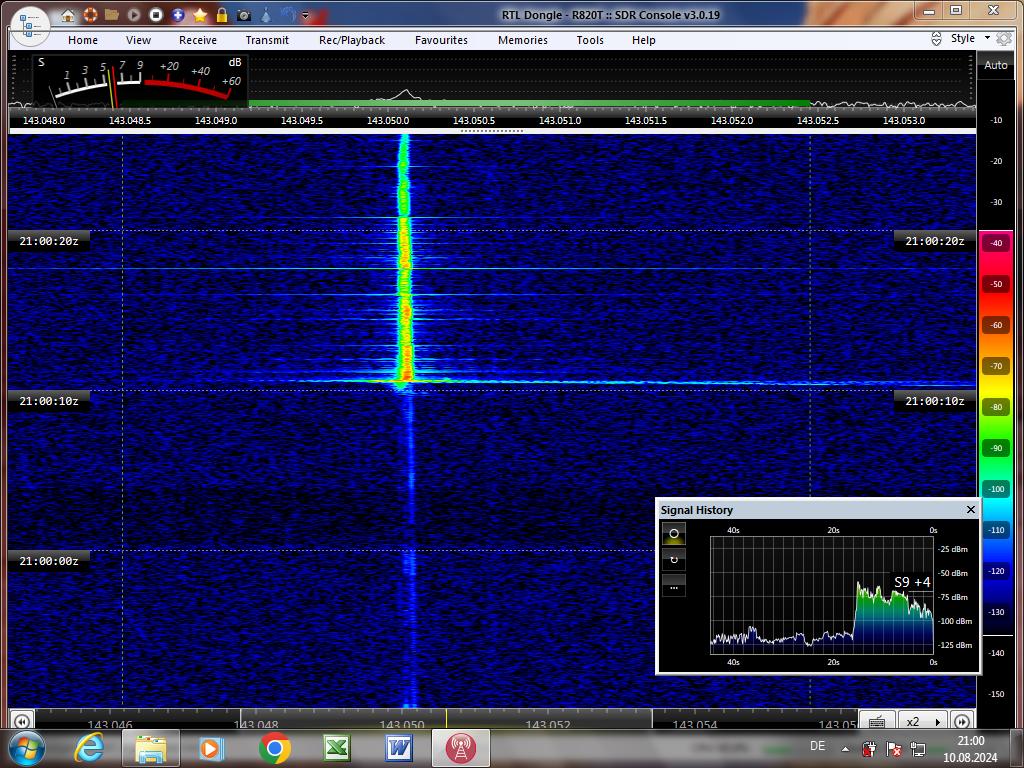Click the Signal History graph area
1024x768 pixels.
pyautogui.click(x=822, y=596)
